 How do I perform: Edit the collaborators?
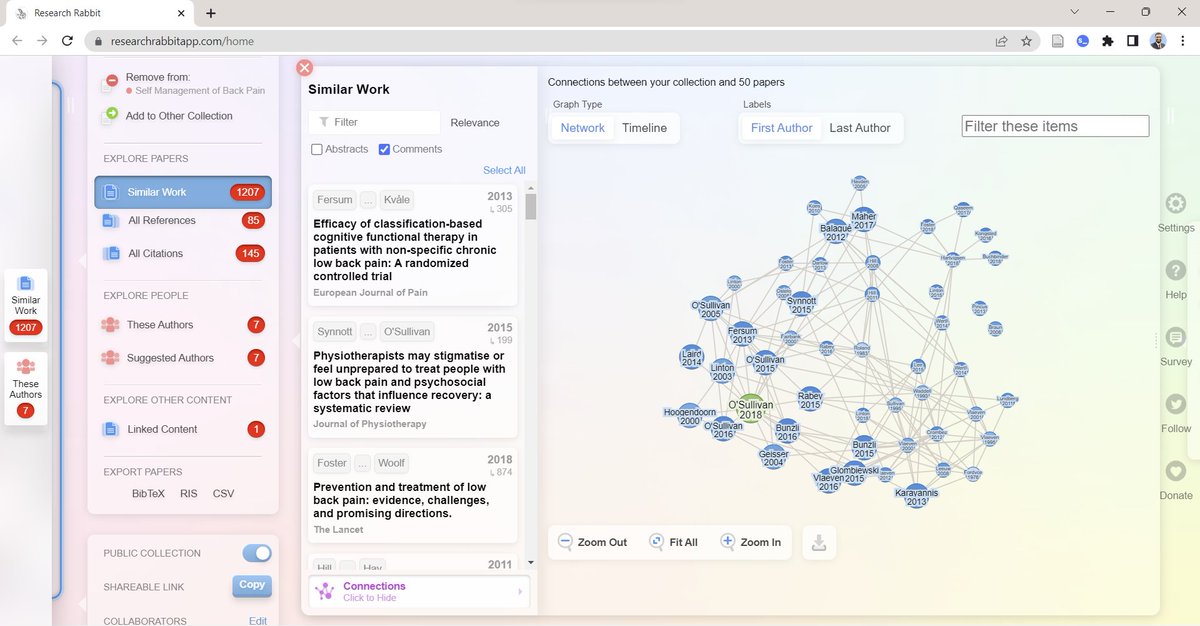click(x=258, y=621)
